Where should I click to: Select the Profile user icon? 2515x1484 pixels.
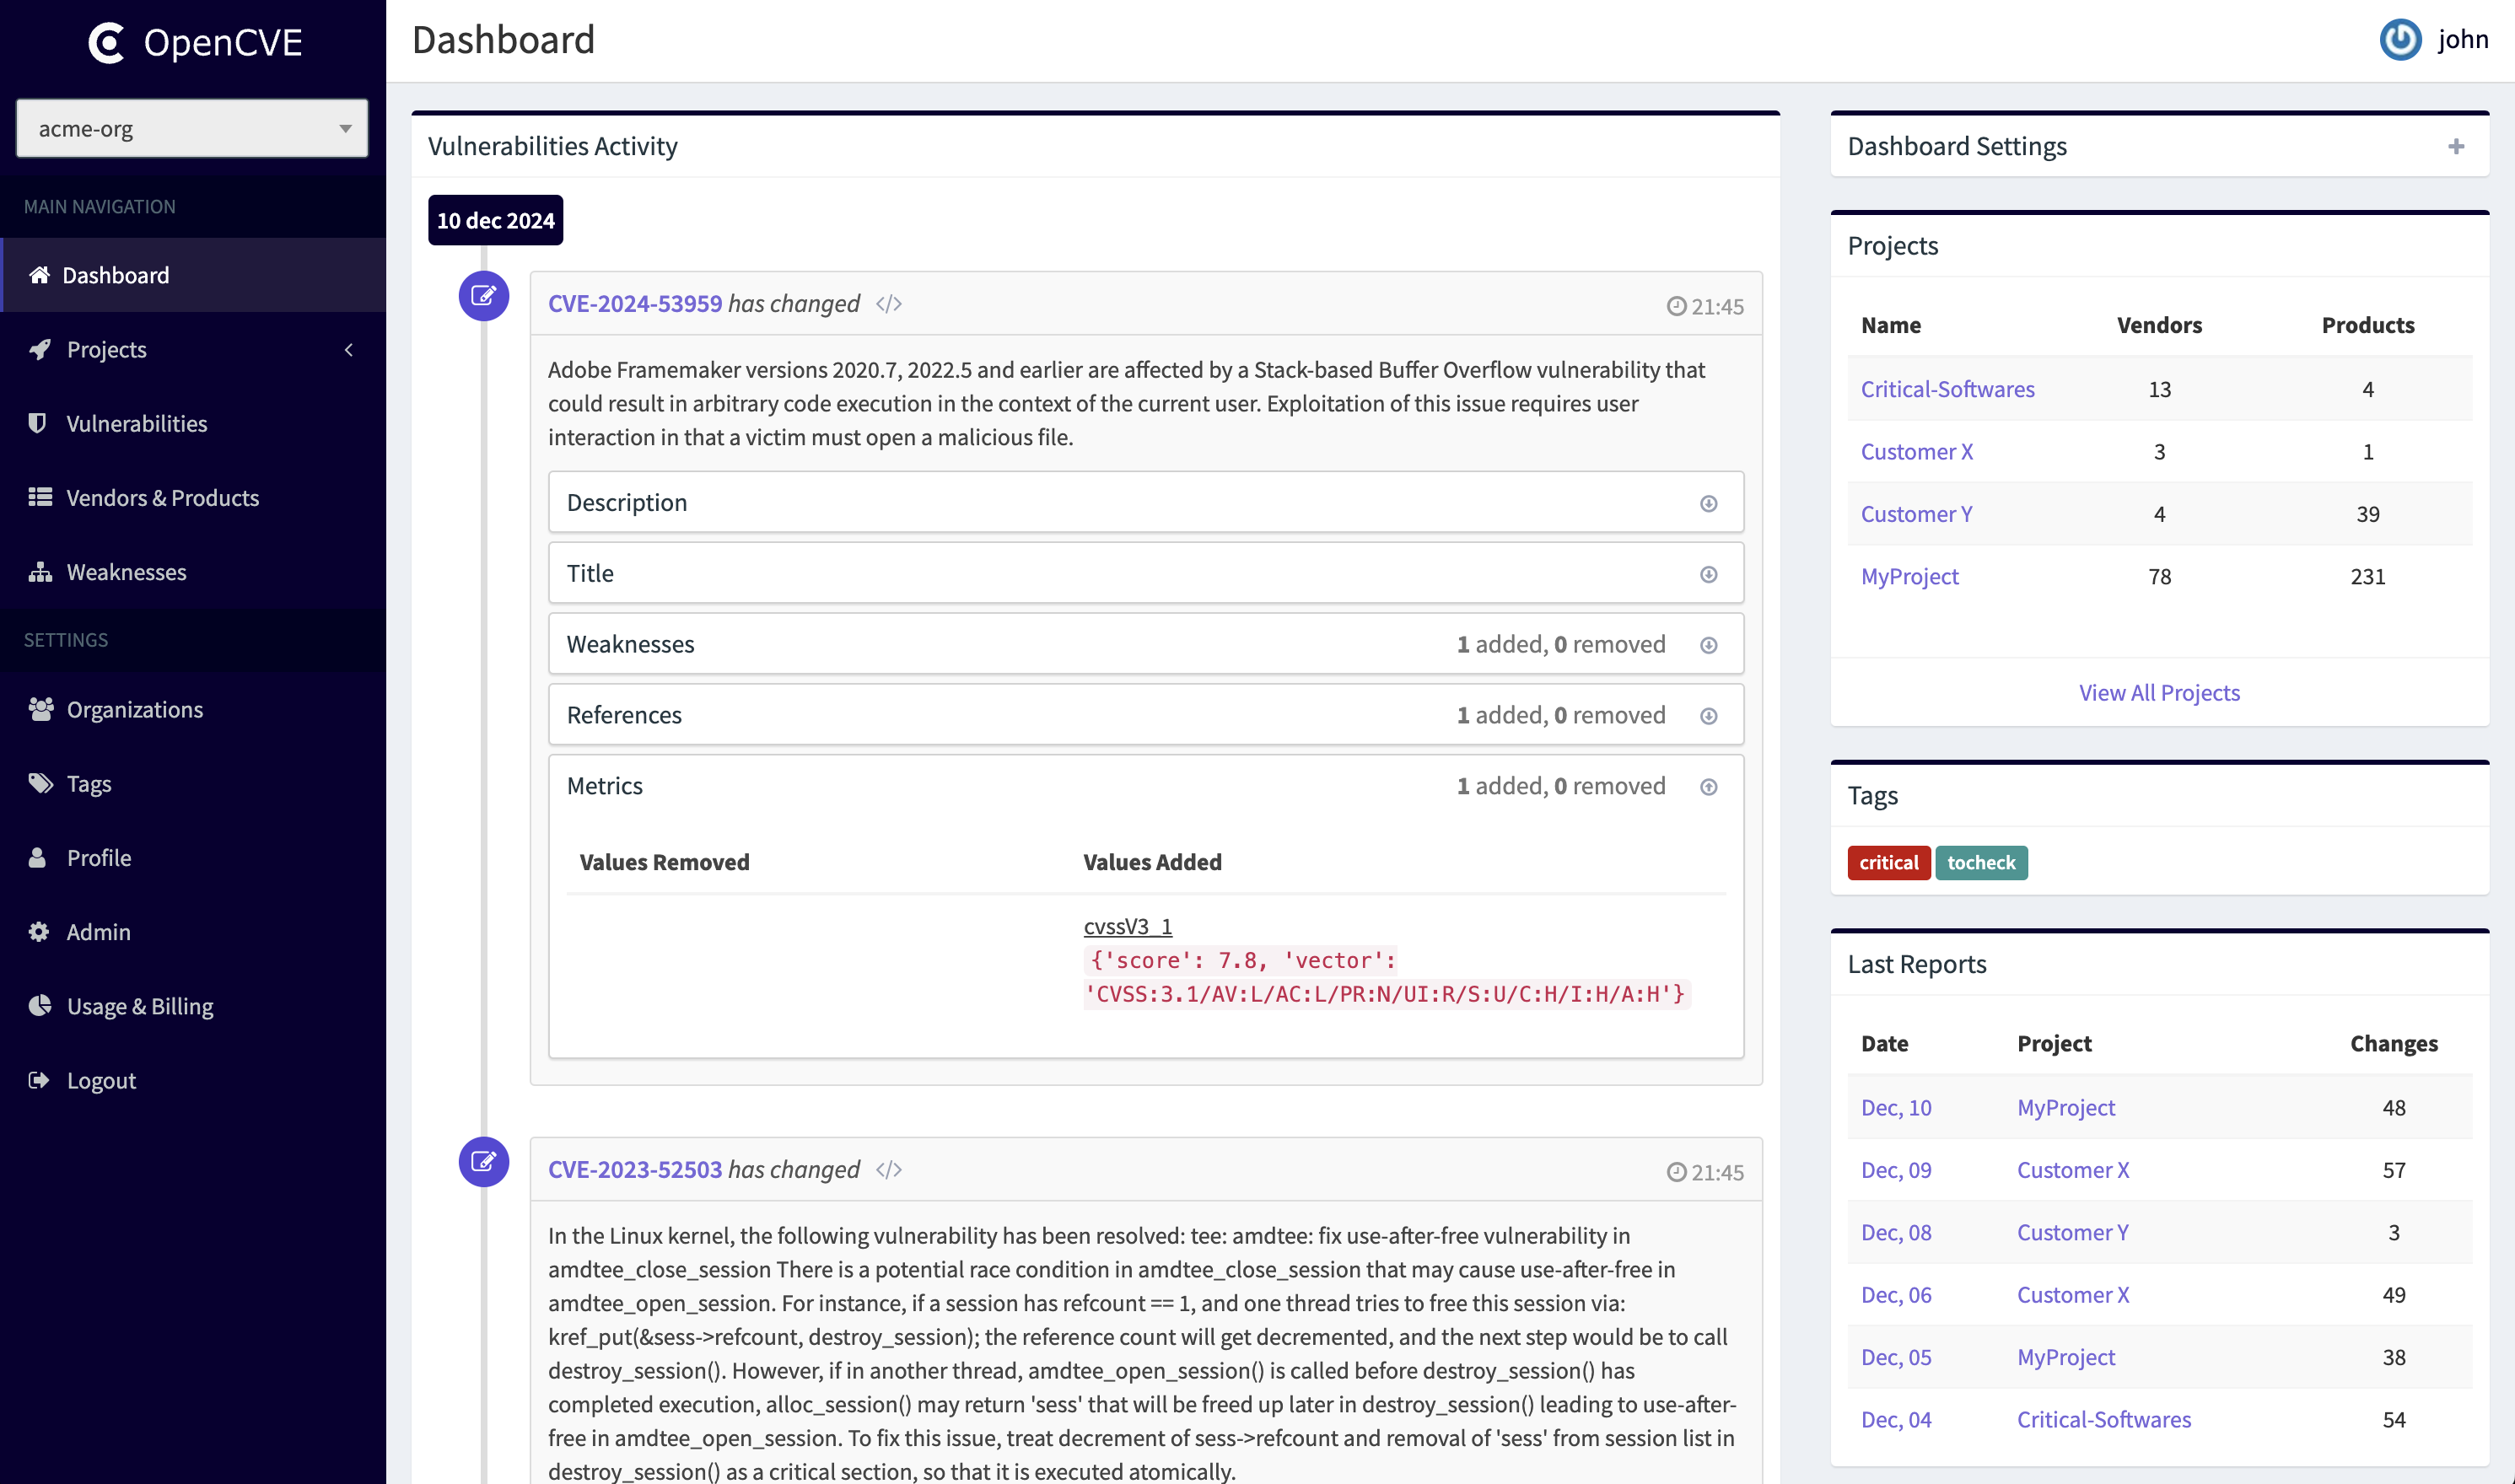(x=38, y=857)
